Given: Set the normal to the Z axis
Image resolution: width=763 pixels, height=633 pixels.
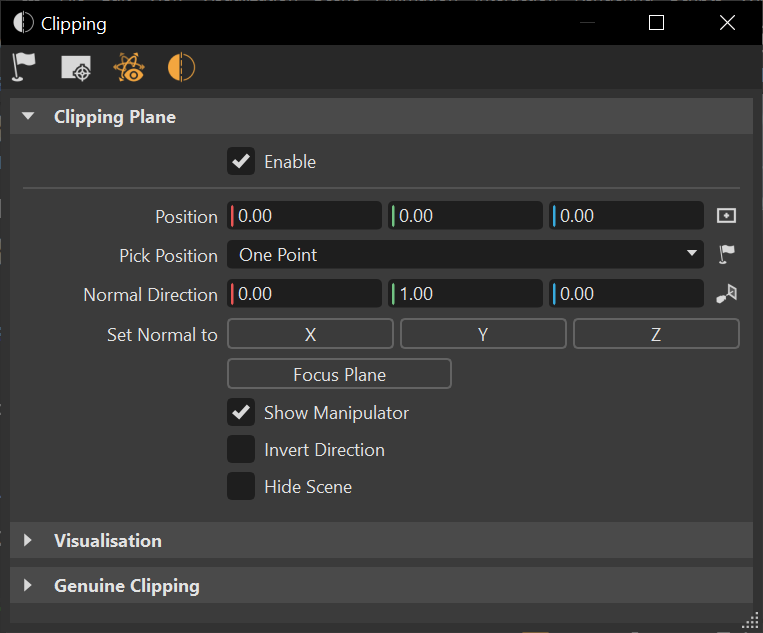Looking at the screenshot, I should (x=656, y=335).
